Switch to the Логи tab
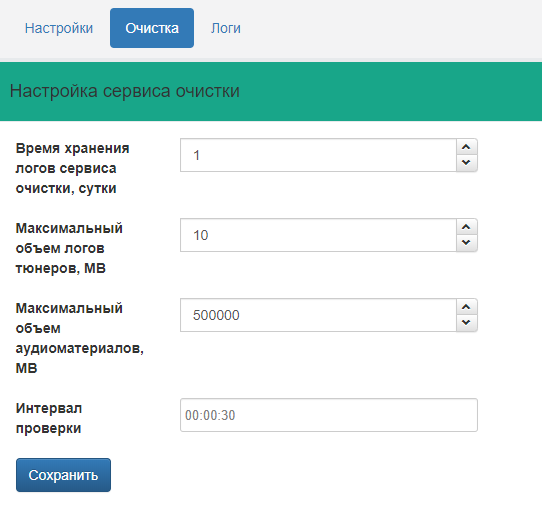Screen dimensions: 542x507 226,28
